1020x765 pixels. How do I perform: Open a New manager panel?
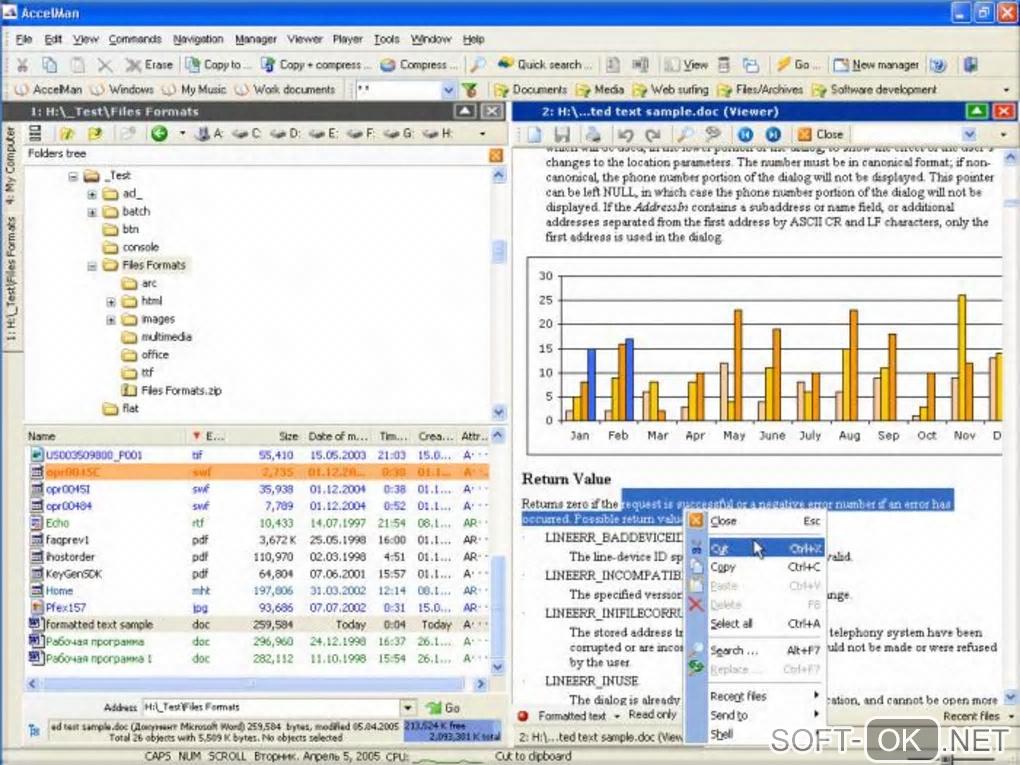(x=876, y=64)
